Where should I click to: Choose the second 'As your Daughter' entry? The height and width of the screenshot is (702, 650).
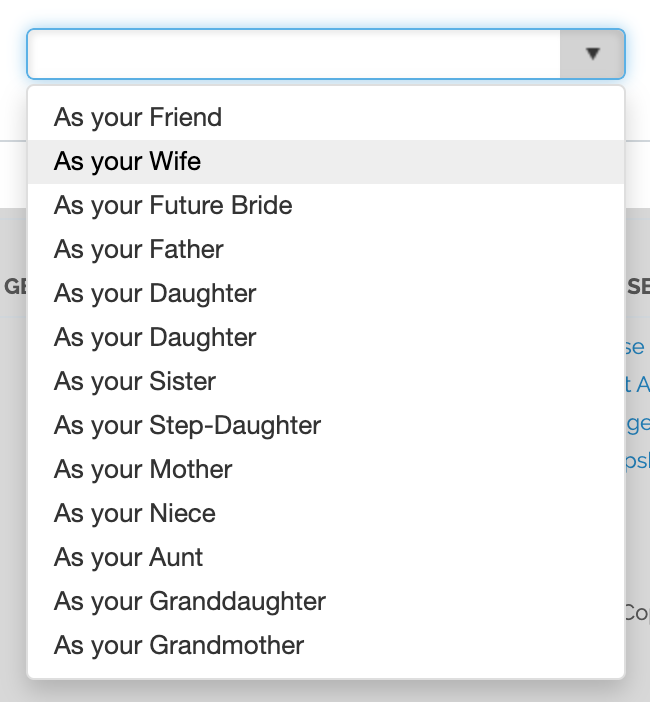[x=155, y=338]
